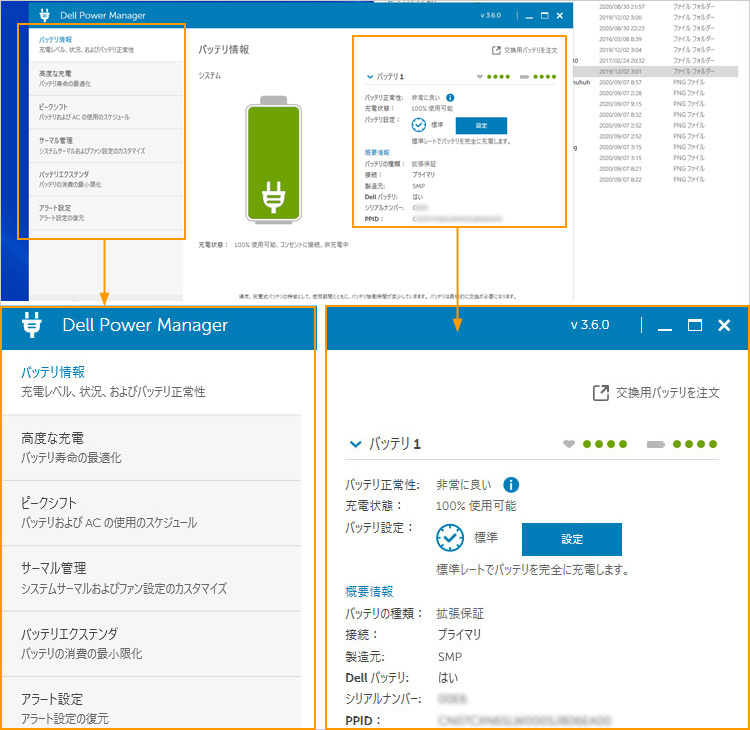Open バッテリエクステンダ in the small window sidebar
Screen dimensions: 750x730
click(106, 179)
